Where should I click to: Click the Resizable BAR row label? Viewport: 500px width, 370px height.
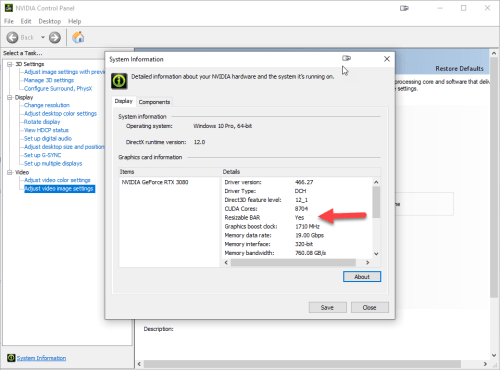tap(242, 218)
